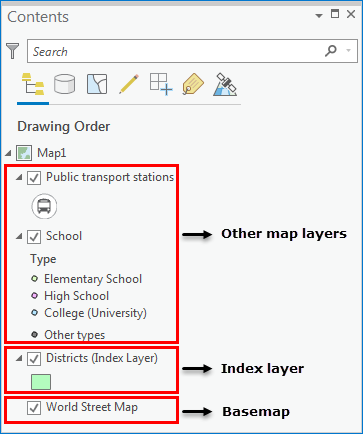Image resolution: width=363 pixels, height=434 pixels.
Task: Click the Districts green fill swatch
Action: coord(41,382)
